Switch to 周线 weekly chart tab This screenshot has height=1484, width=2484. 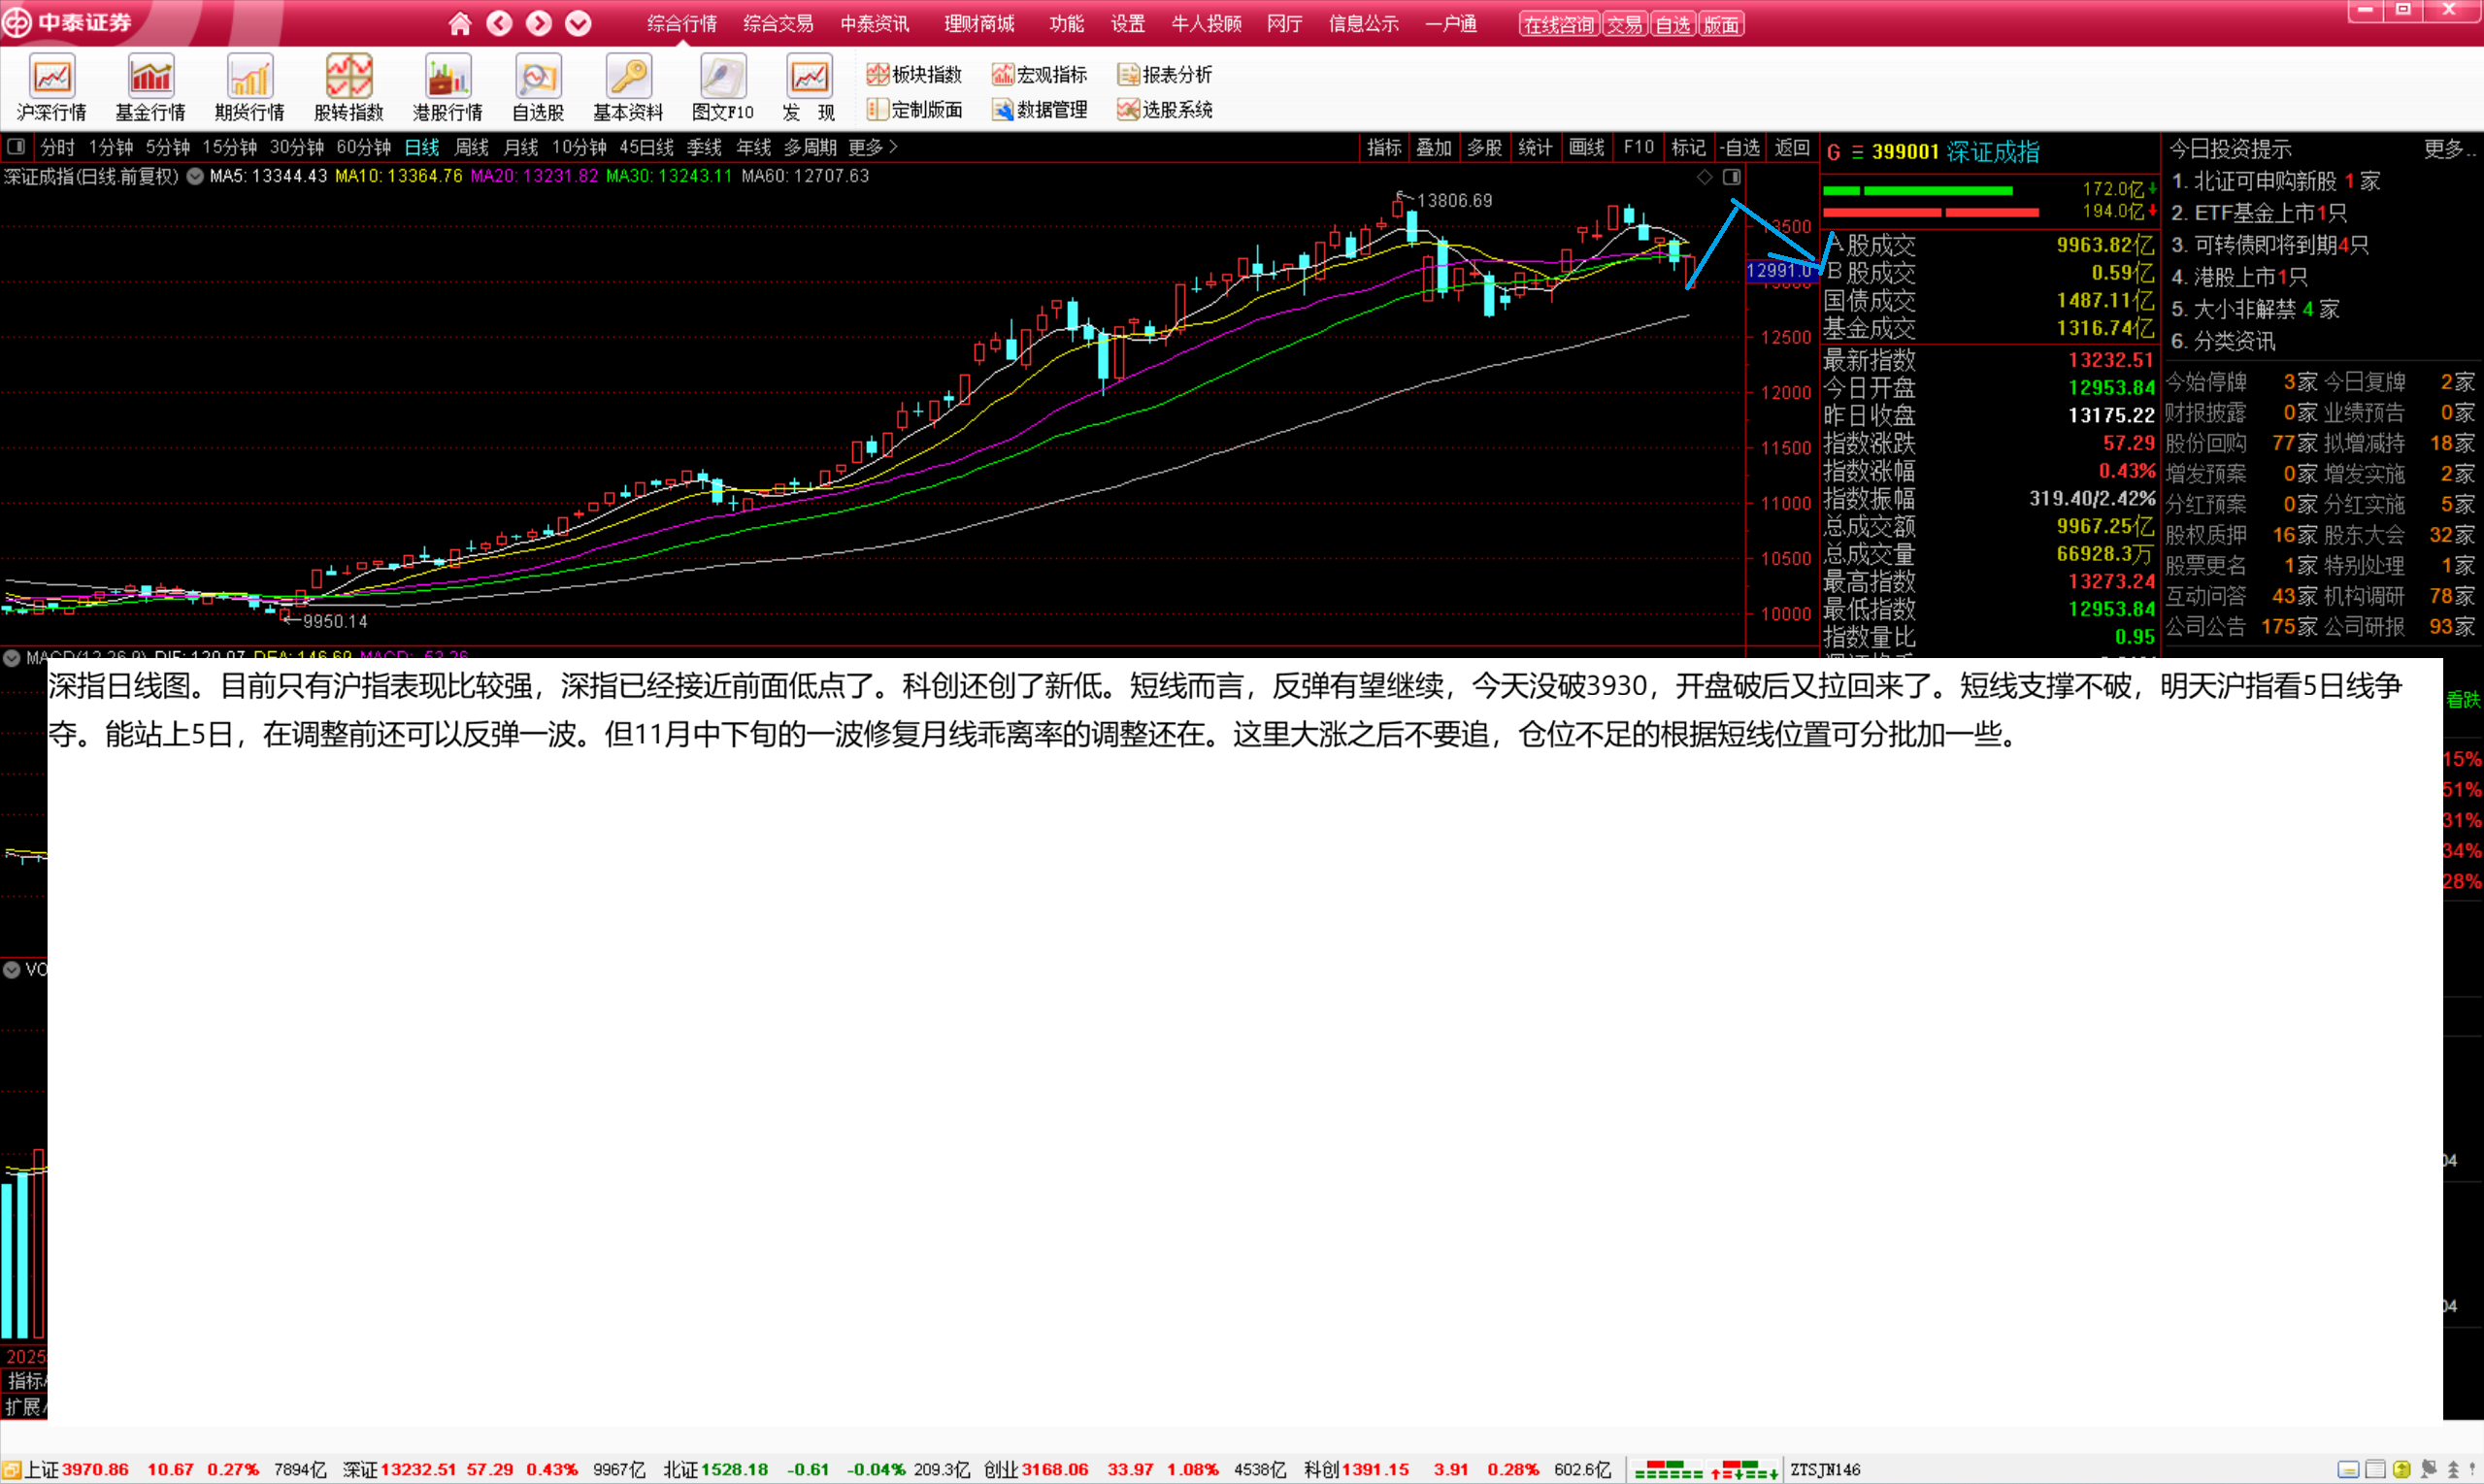(x=471, y=147)
